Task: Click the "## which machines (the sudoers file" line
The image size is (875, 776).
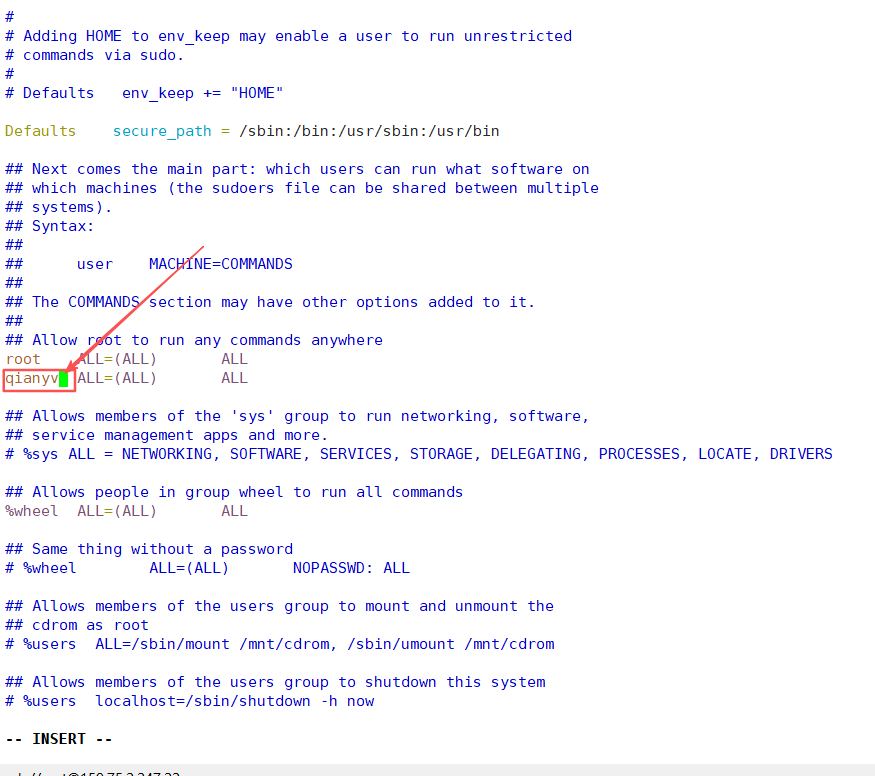Action: point(302,188)
